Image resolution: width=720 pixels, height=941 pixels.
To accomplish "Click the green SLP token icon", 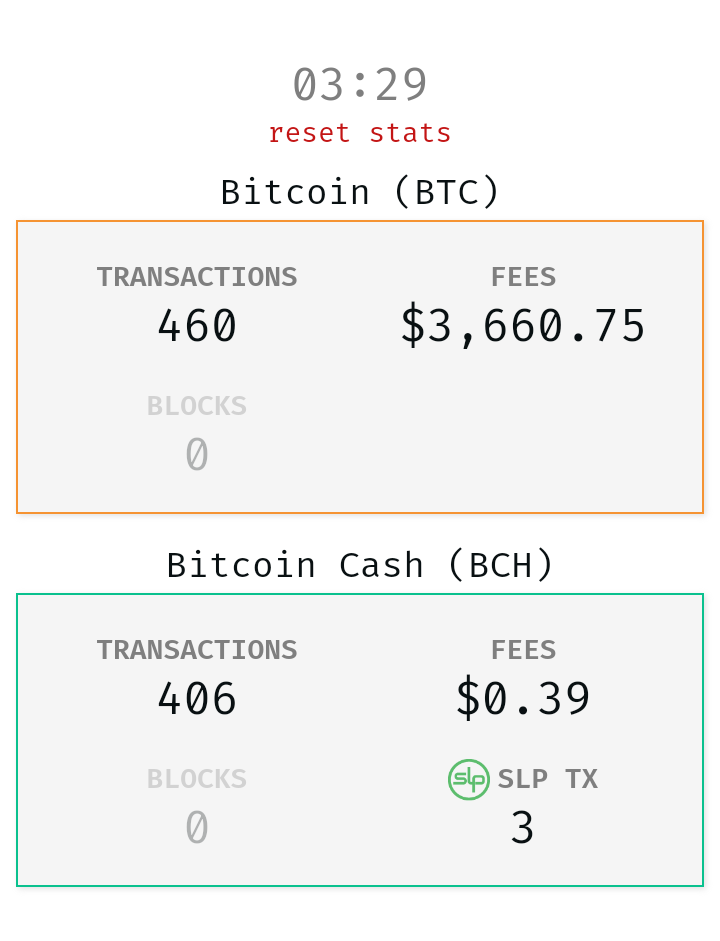I will click(x=469, y=779).
